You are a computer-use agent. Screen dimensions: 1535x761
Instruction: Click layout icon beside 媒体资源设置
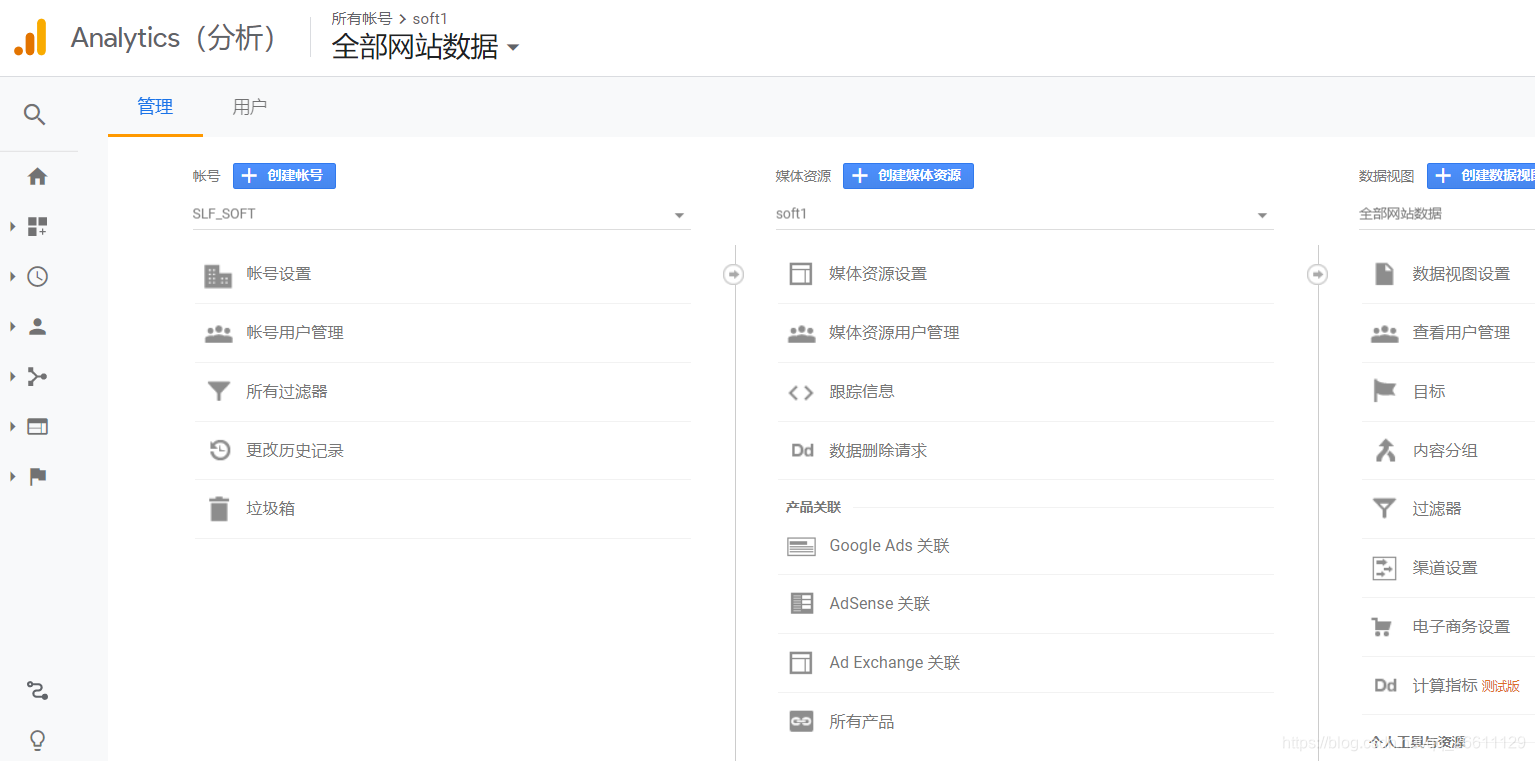[x=801, y=274]
